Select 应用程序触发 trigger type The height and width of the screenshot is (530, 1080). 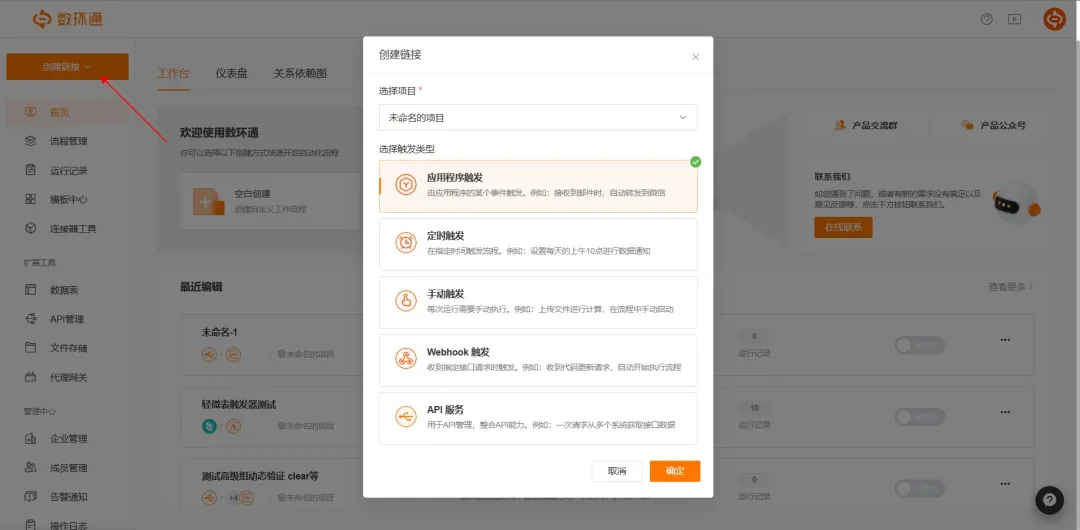538,186
